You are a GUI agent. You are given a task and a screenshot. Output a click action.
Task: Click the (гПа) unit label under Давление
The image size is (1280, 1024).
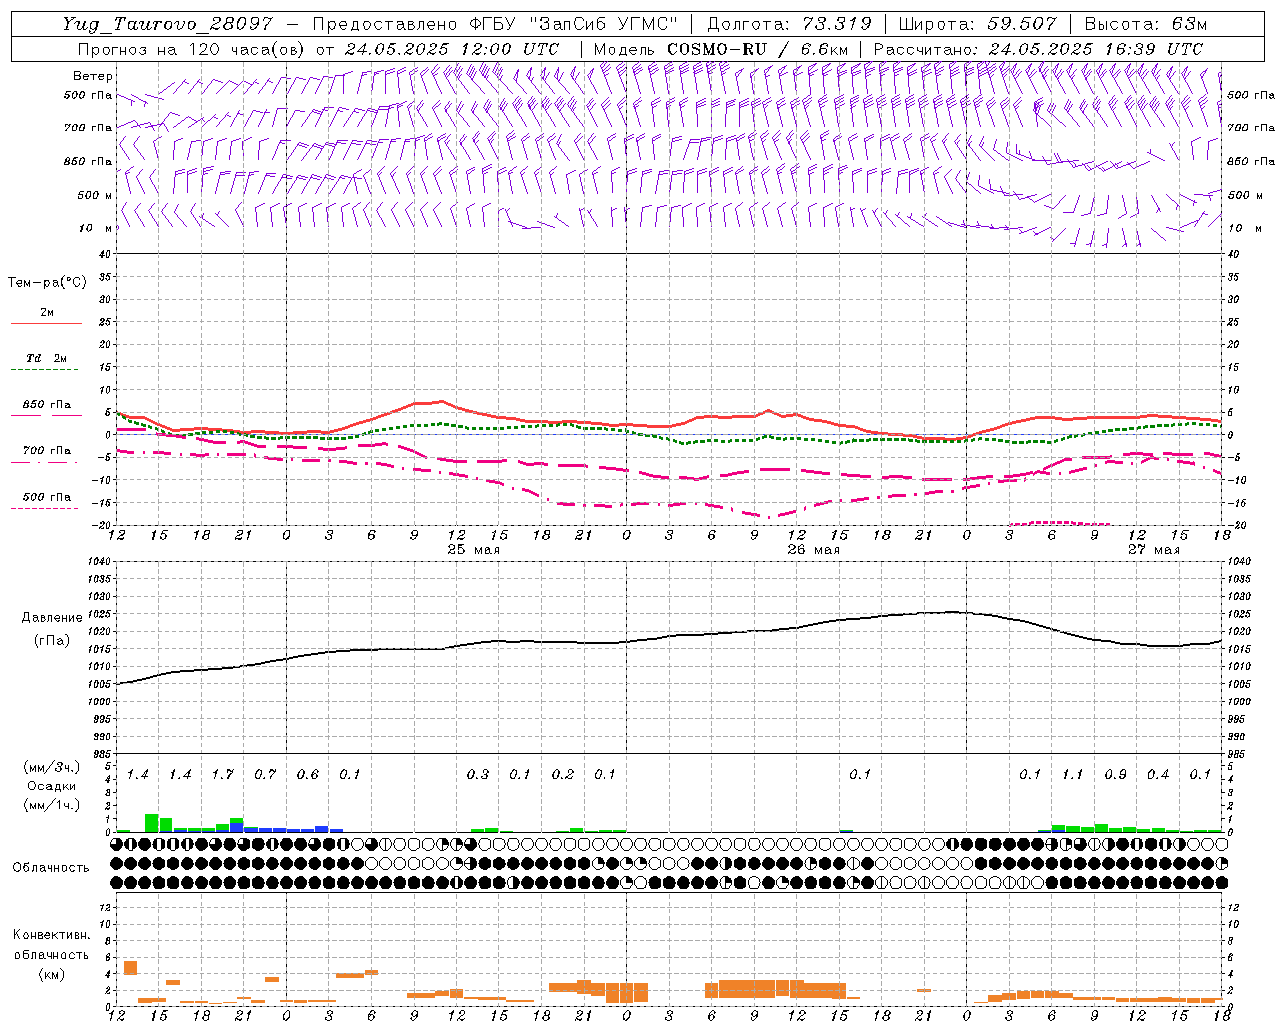pos(52,640)
